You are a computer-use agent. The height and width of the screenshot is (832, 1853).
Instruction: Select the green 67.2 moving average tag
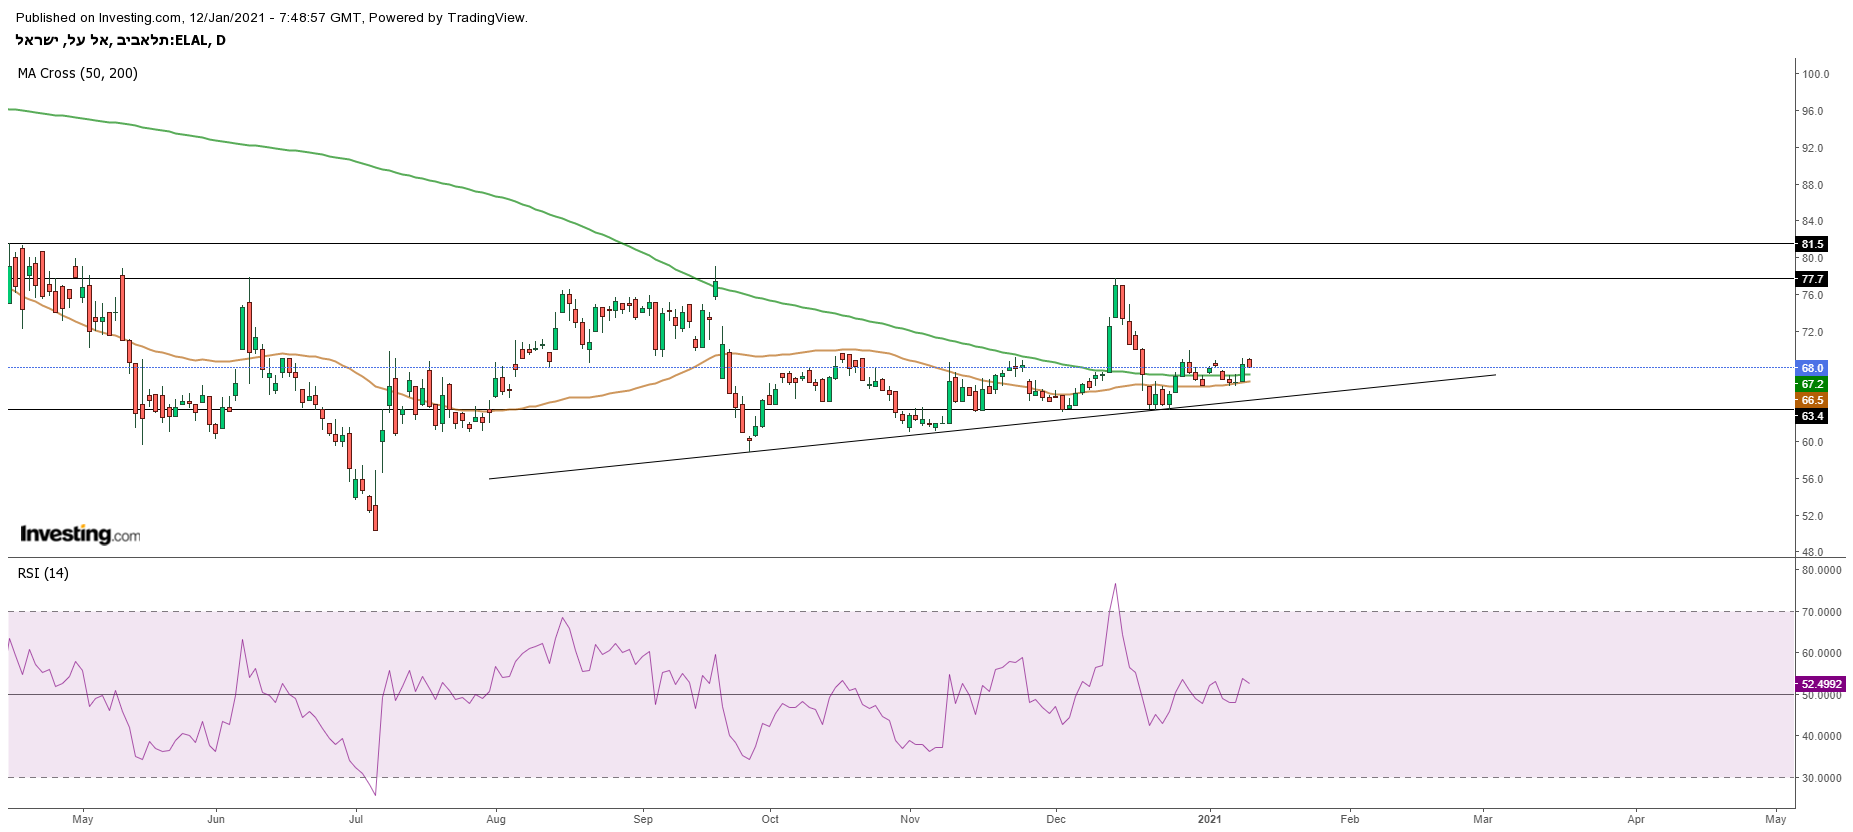(x=1812, y=384)
